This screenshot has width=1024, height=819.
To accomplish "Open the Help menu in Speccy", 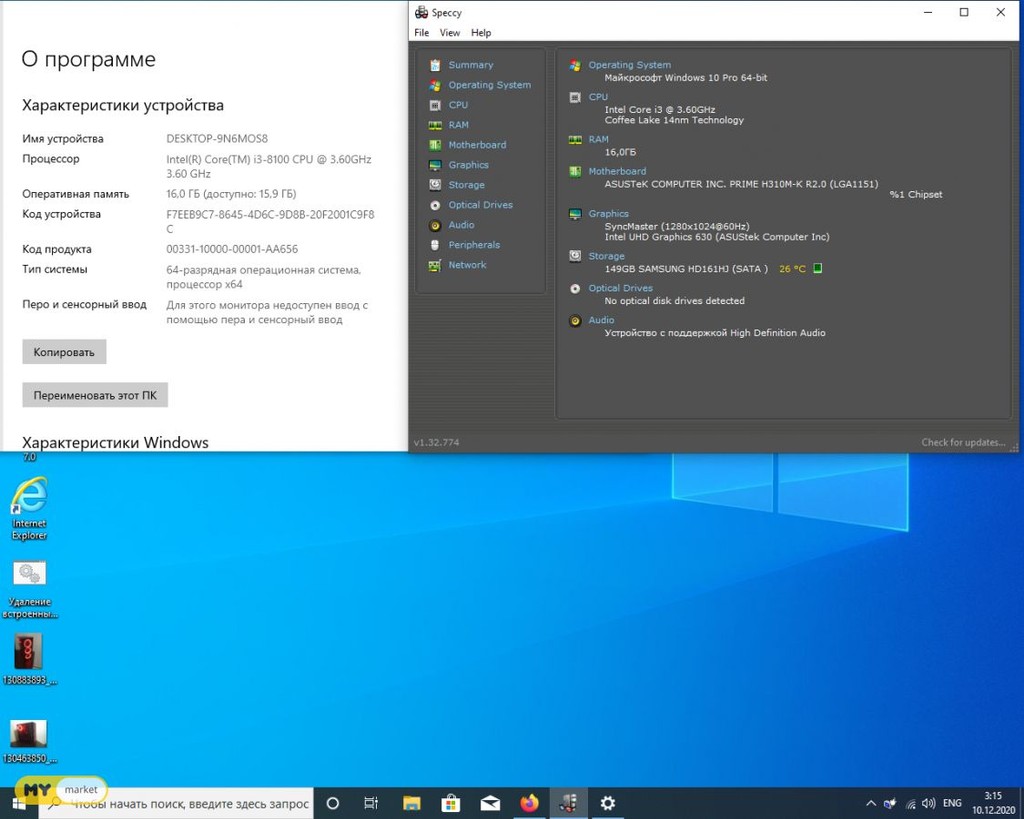I will [x=481, y=33].
